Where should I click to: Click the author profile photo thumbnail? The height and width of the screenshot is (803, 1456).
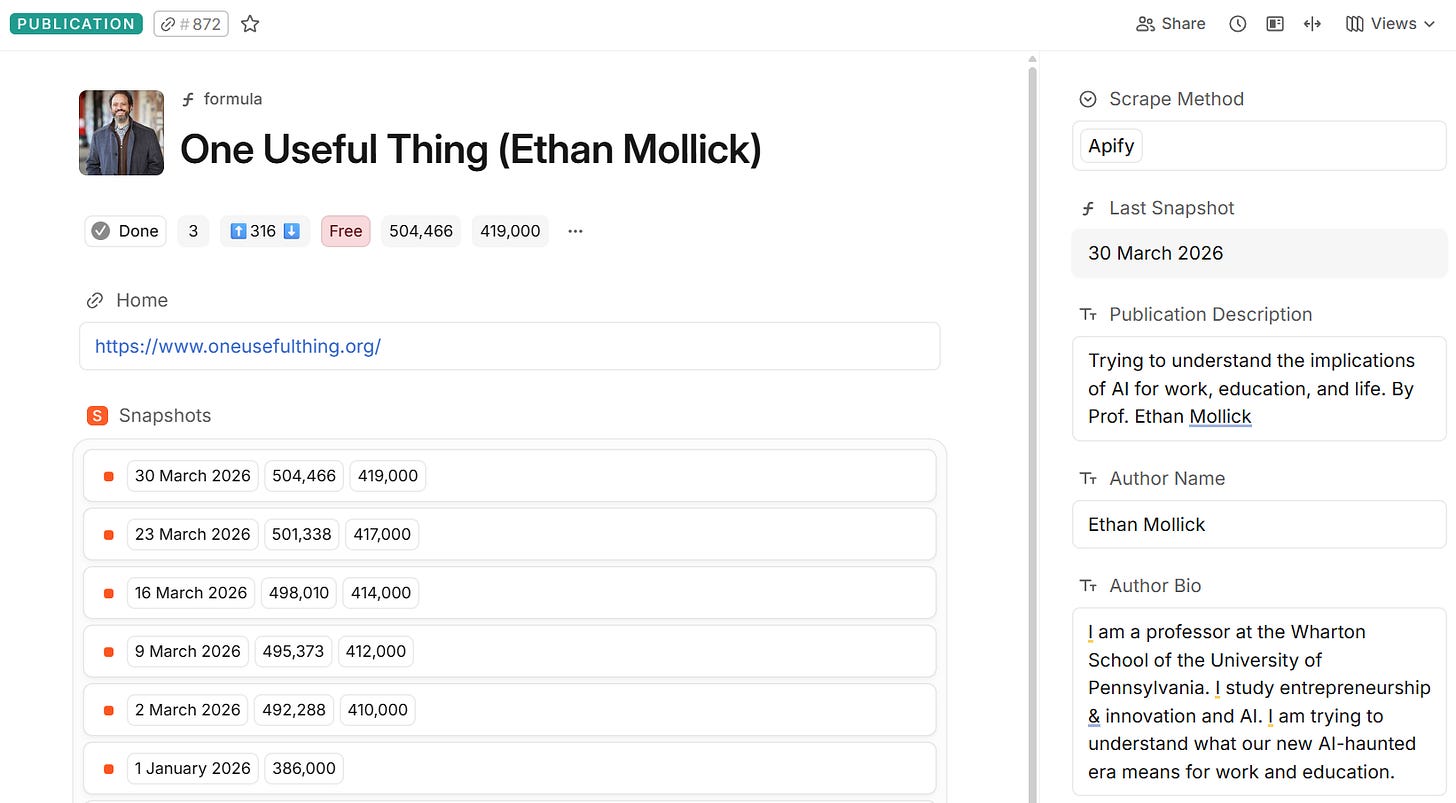click(x=120, y=132)
